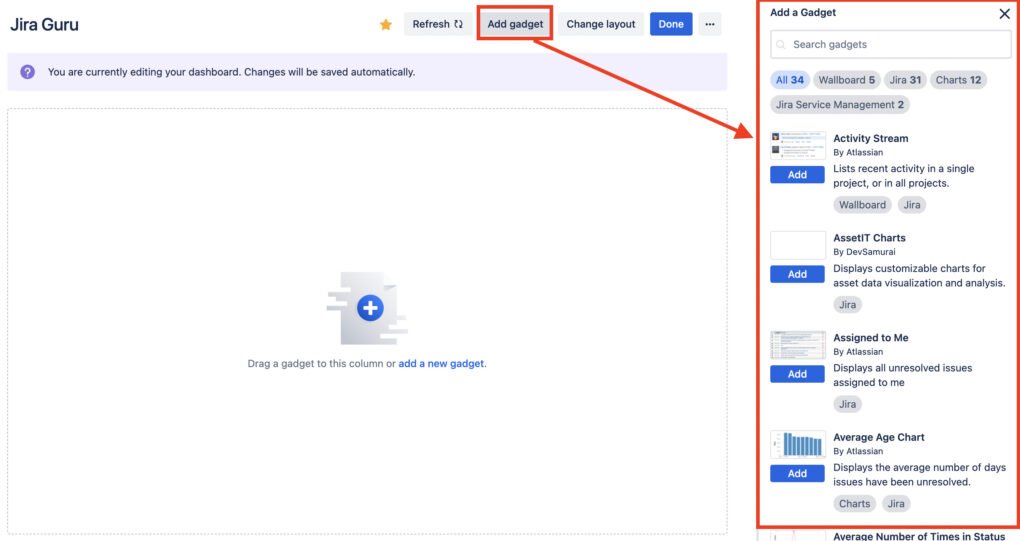Add the Activity Stream gadget
The width and height of the screenshot is (1020, 541).
pyautogui.click(x=797, y=174)
